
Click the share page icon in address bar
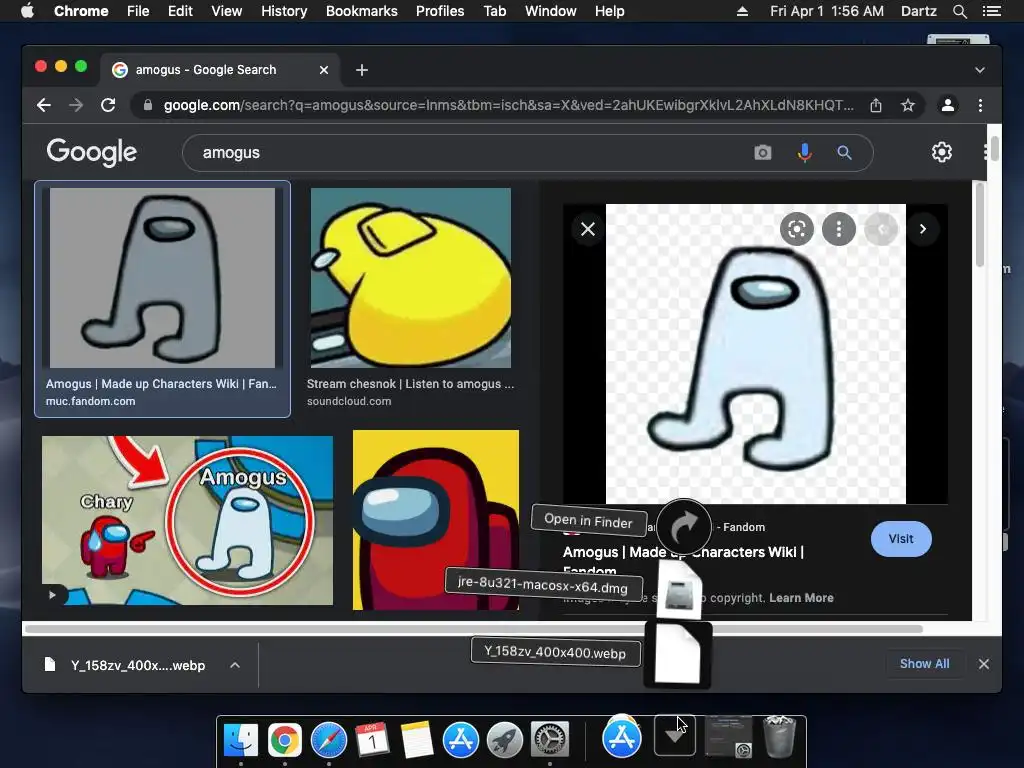[x=876, y=105]
